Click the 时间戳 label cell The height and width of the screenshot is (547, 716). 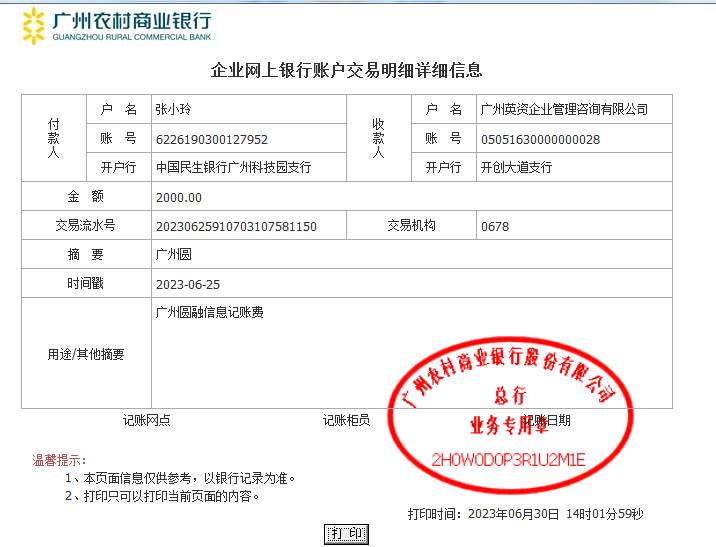(x=86, y=283)
